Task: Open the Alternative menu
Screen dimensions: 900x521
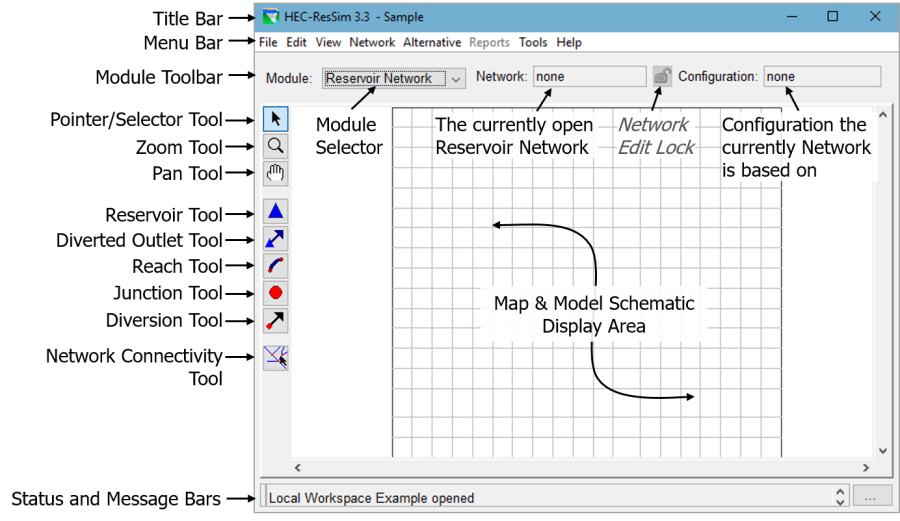Action: [x=432, y=42]
